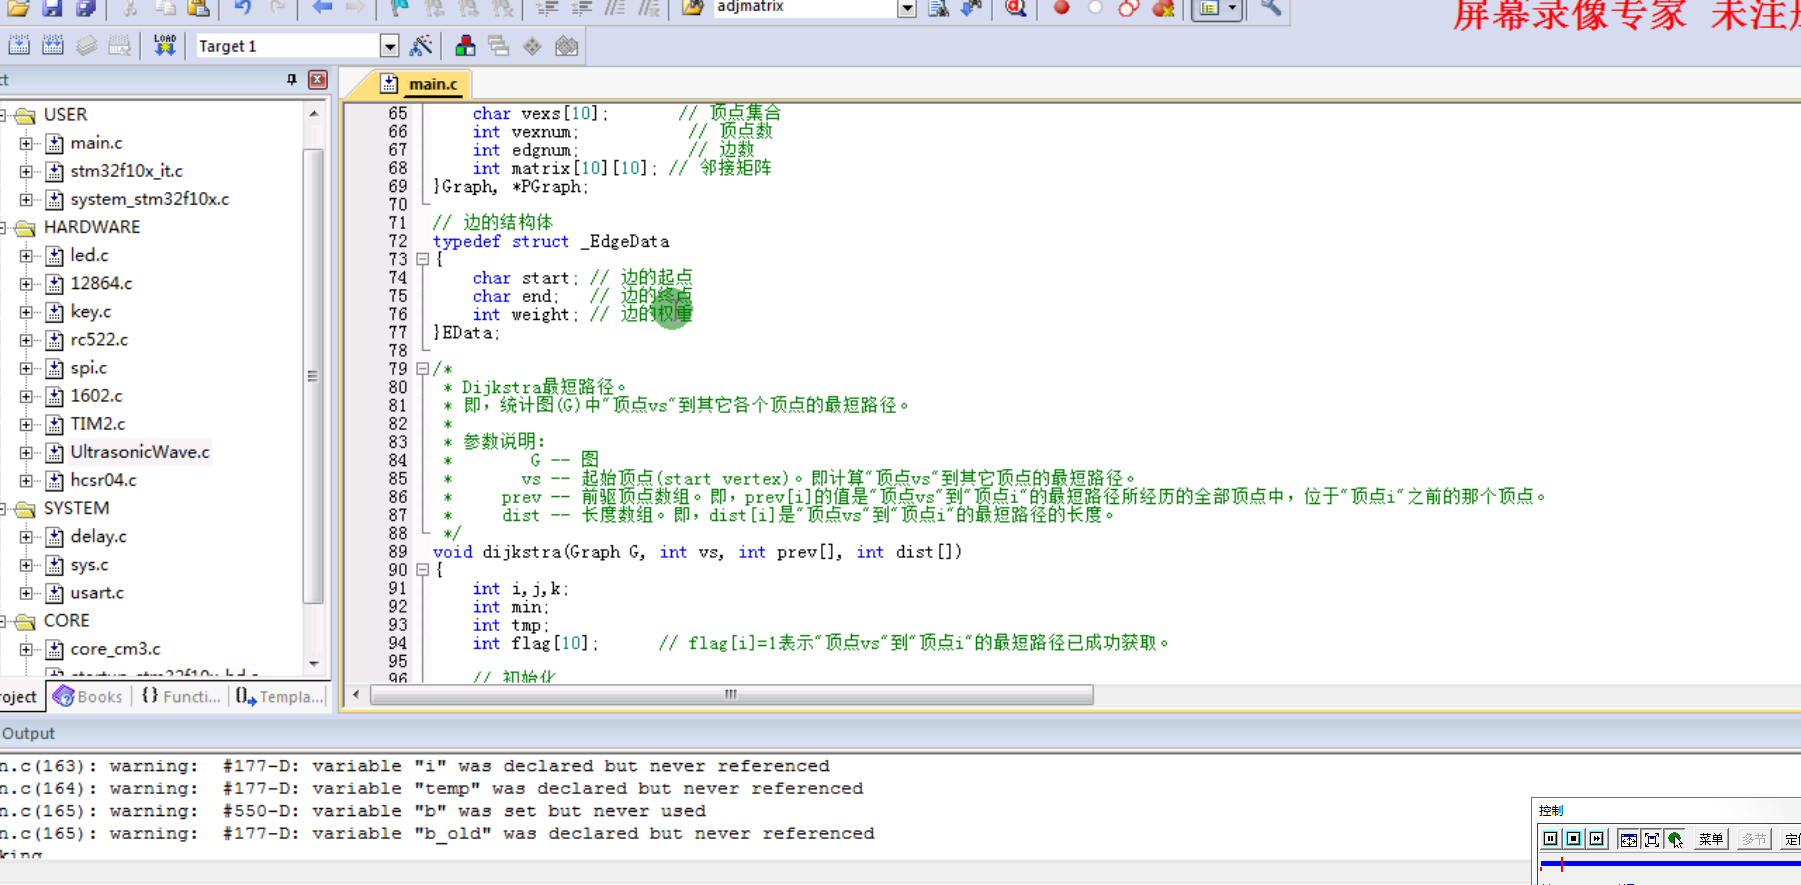Select key.c file in tree
The image size is (1801, 885).
pos(90,312)
